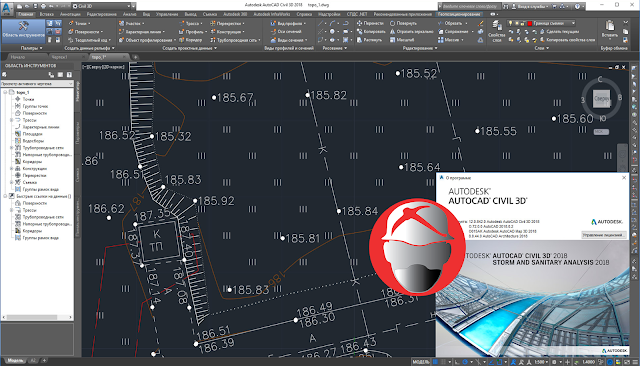Select the Перенести move tool
The image size is (640, 366).
click(370, 23)
